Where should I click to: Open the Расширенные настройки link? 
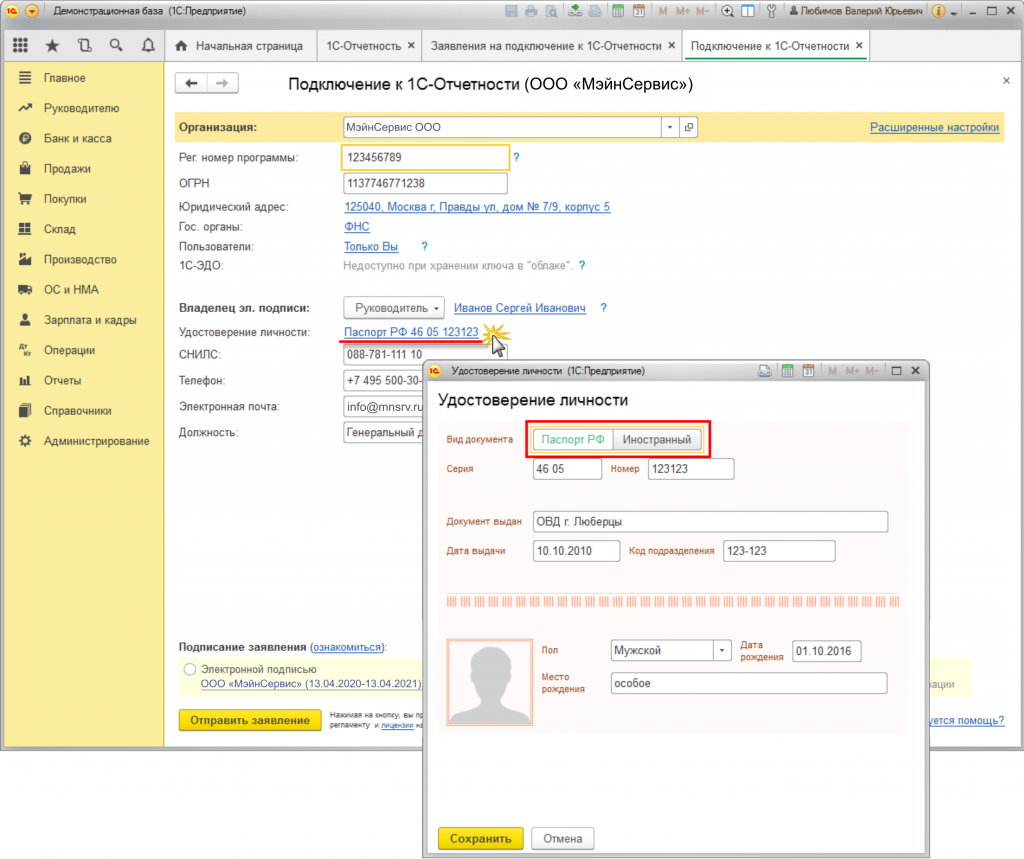(x=934, y=128)
